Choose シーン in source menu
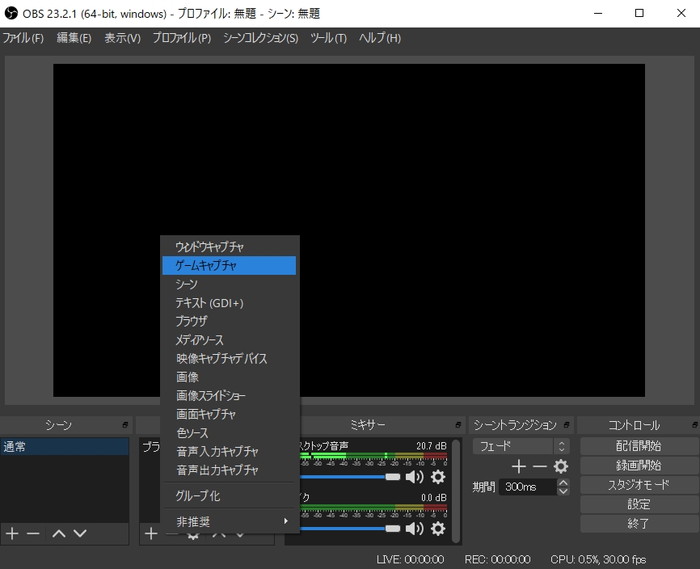The image size is (700, 569). click(230, 284)
